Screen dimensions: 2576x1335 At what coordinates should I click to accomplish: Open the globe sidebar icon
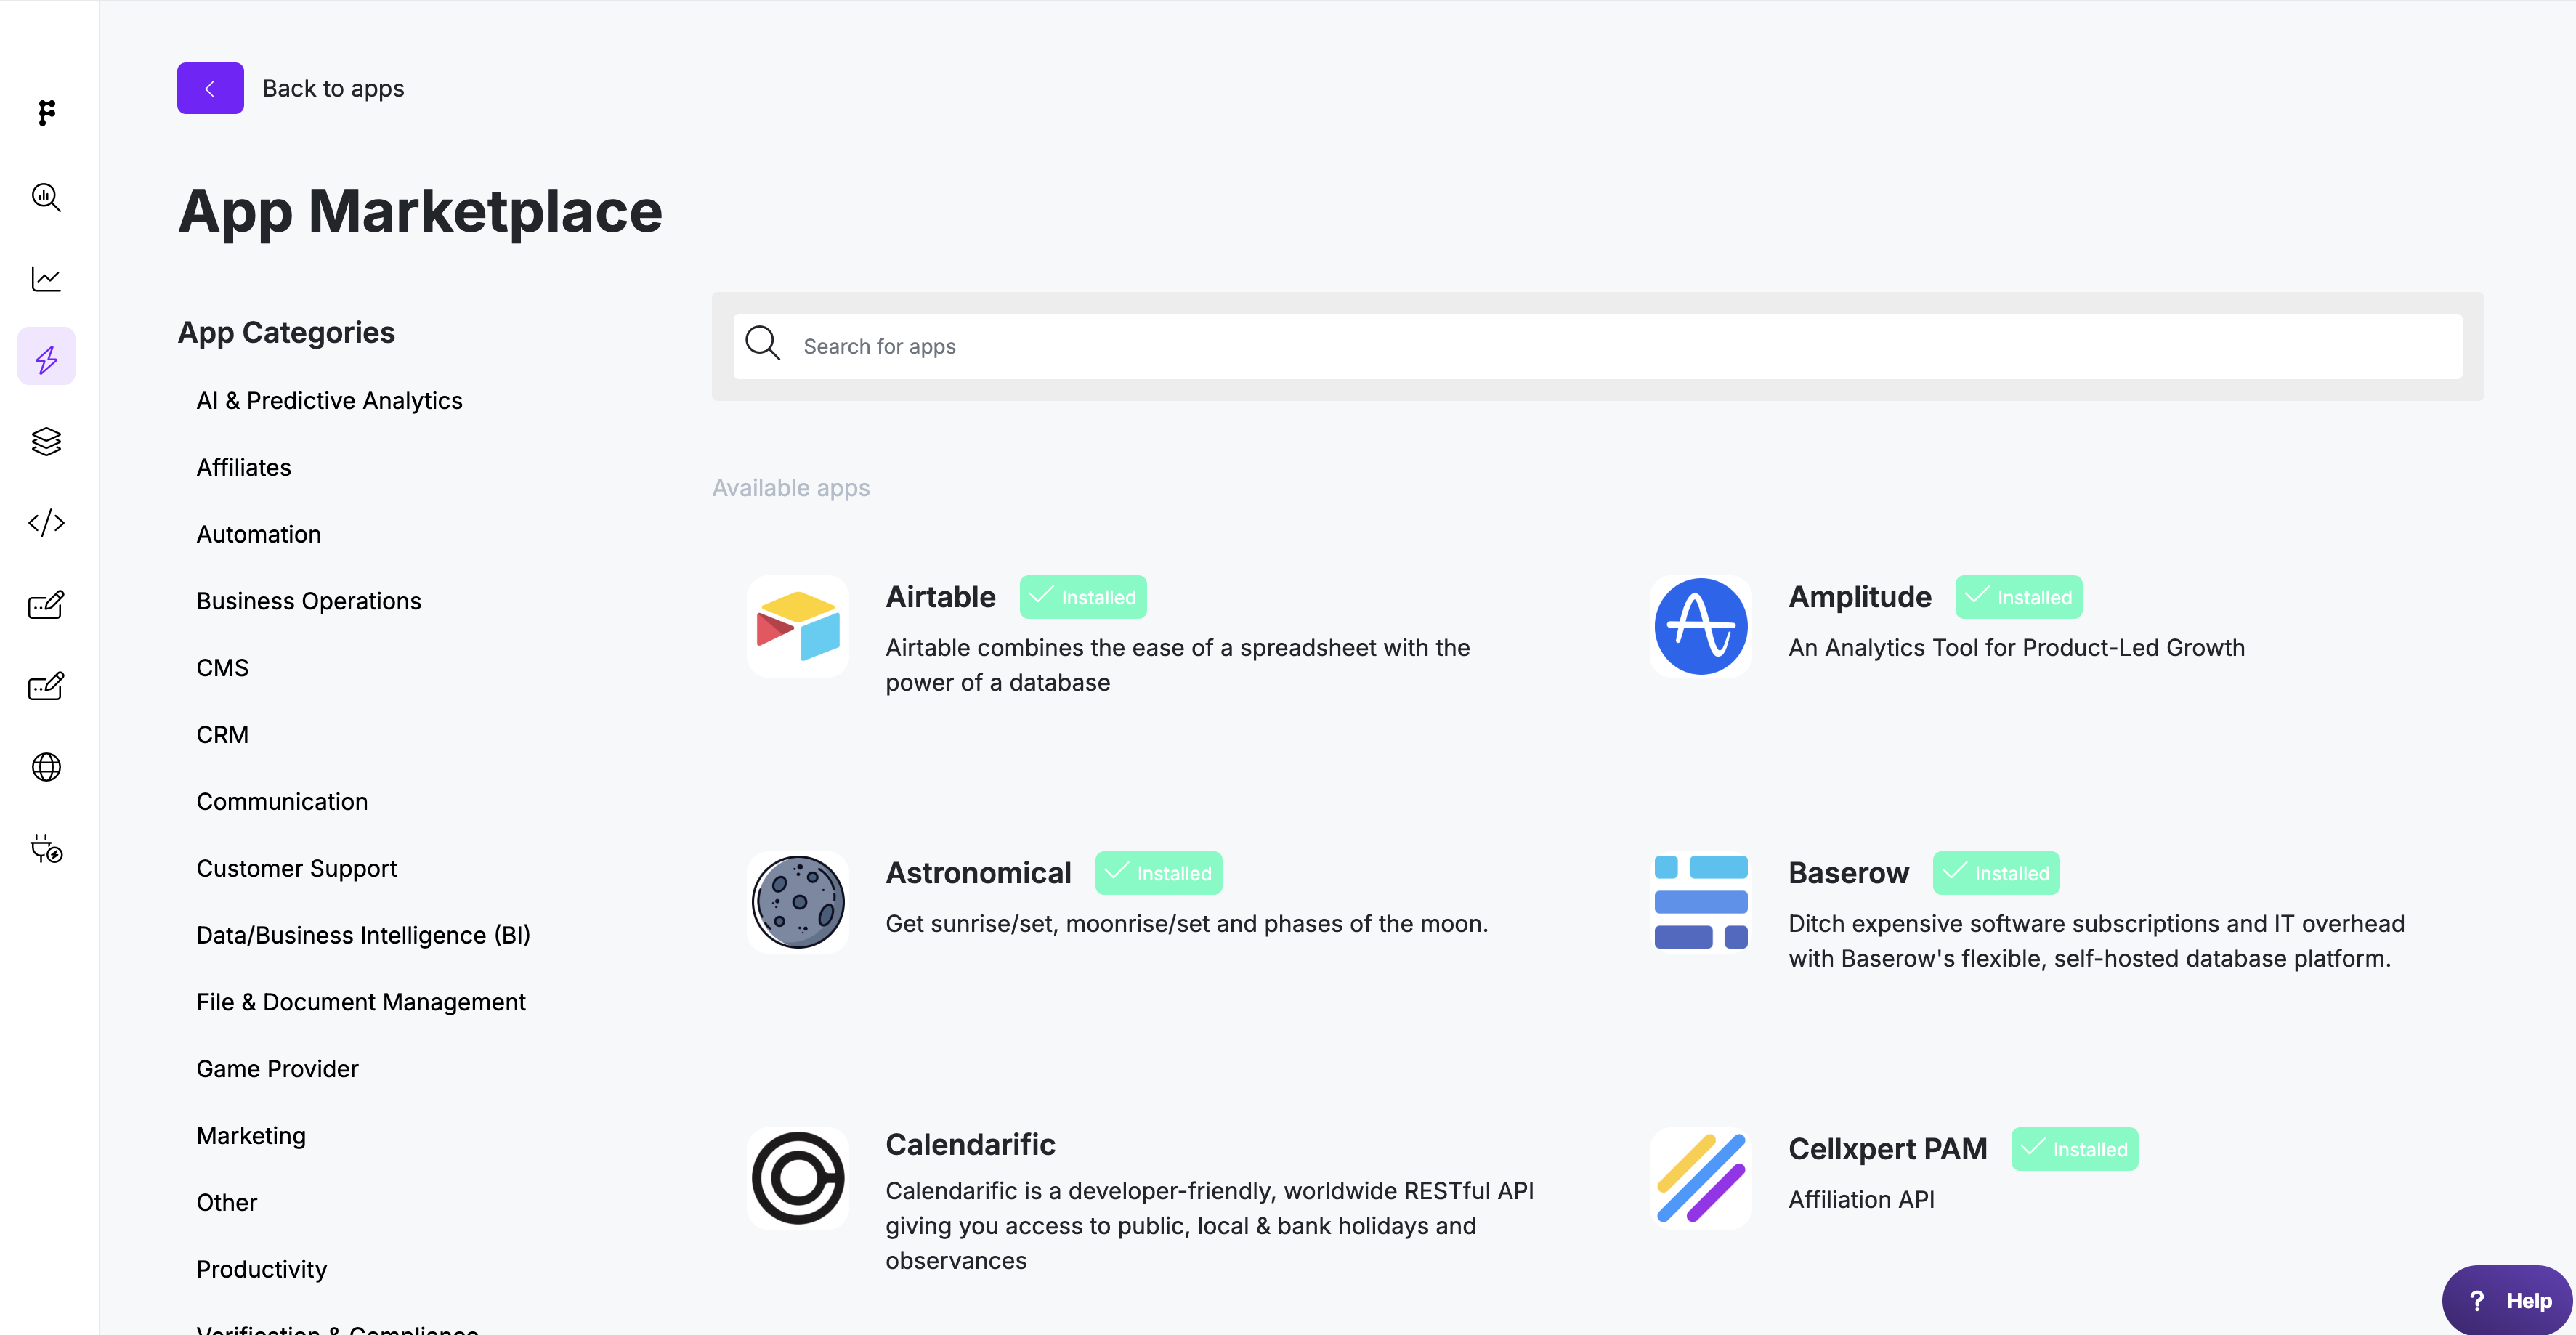[x=46, y=767]
